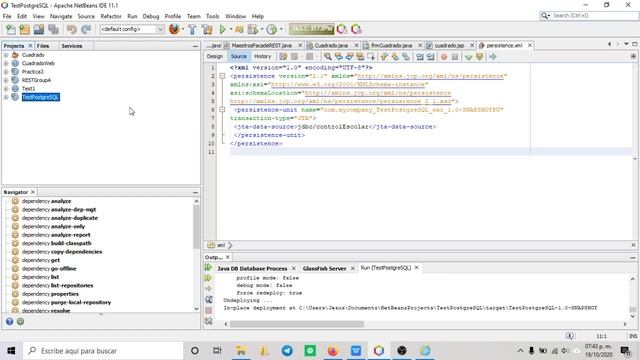
Task: Switch to the Cuadrado.java editor tab
Action: [331, 45]
